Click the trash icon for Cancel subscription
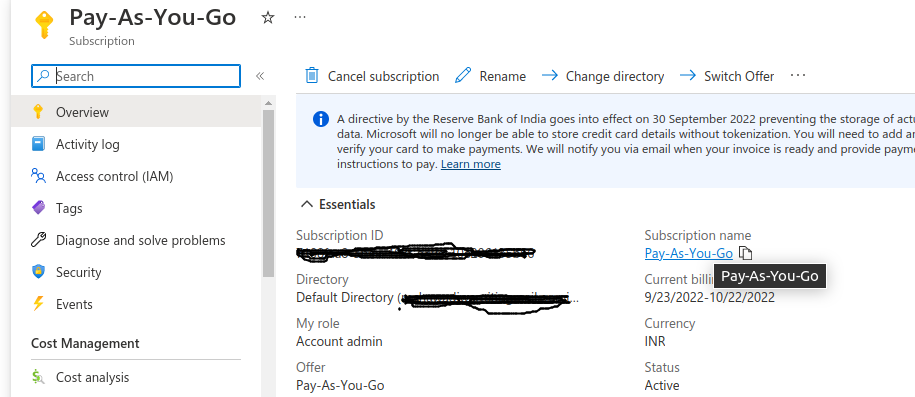The image size is (915, 397). click(x=312, y=75)
